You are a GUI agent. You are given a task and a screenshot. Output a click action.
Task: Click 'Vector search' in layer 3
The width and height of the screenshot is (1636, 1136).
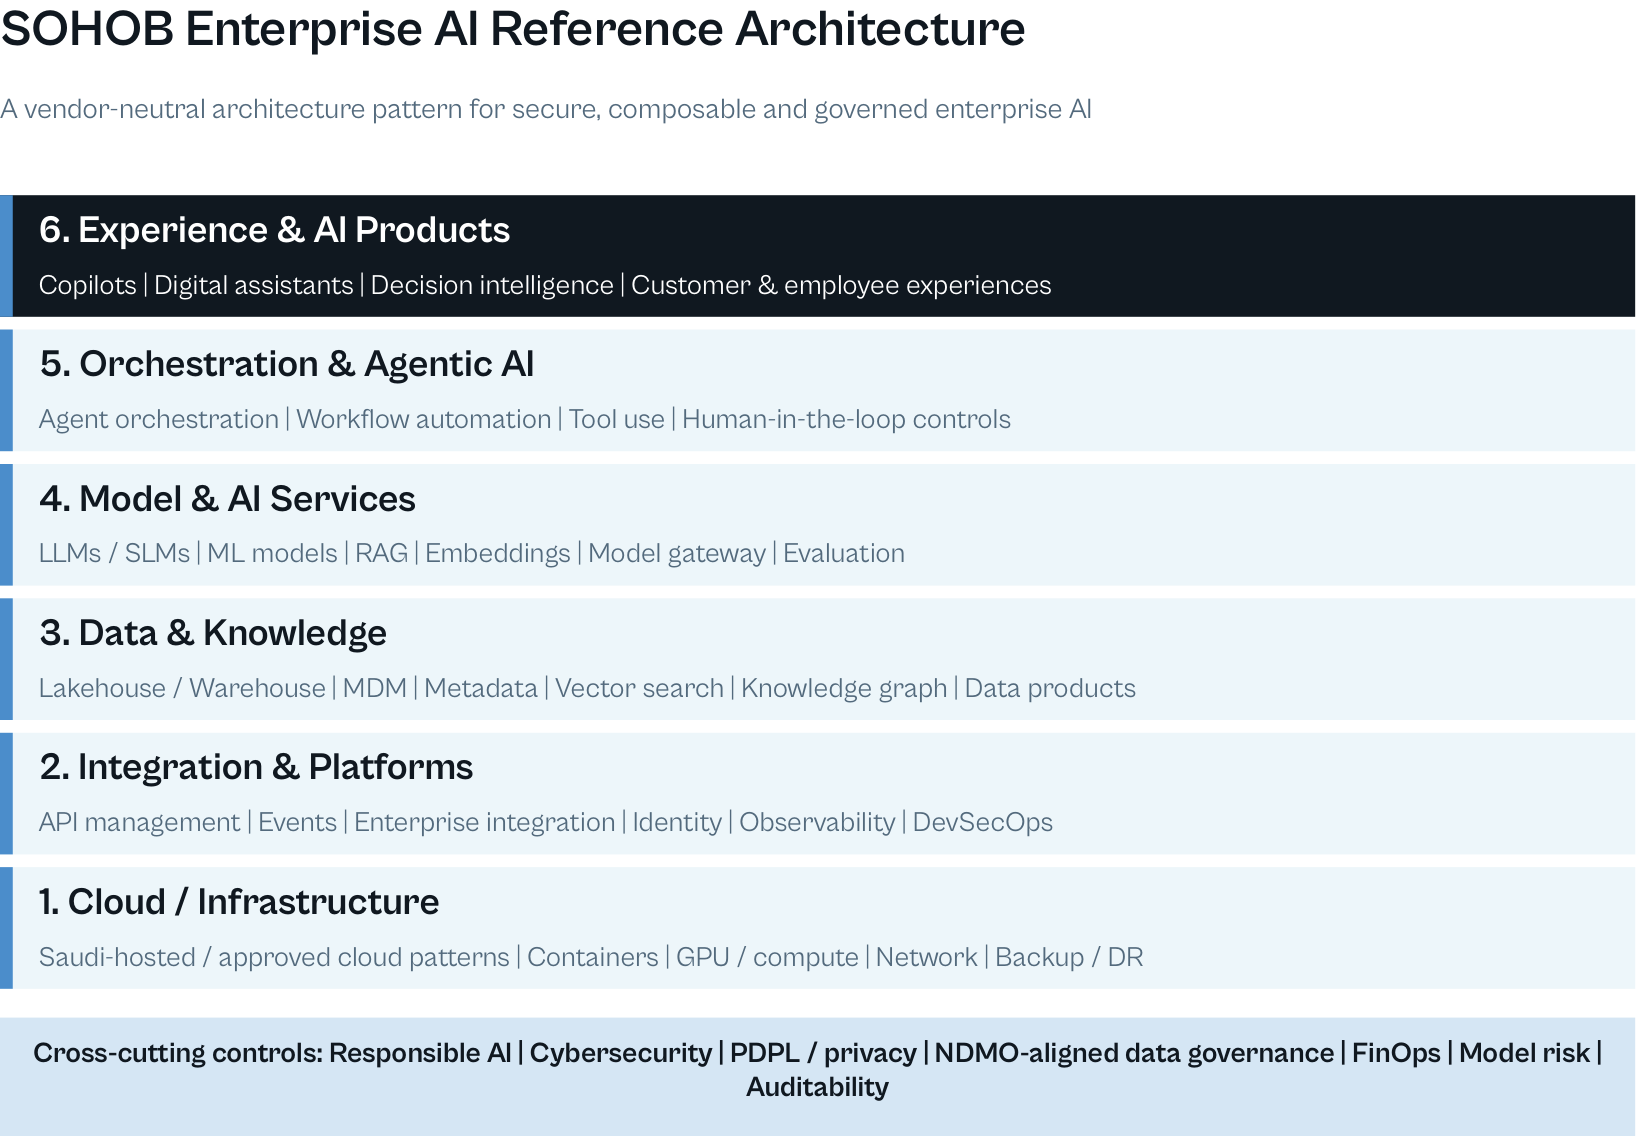coord(639,689)
